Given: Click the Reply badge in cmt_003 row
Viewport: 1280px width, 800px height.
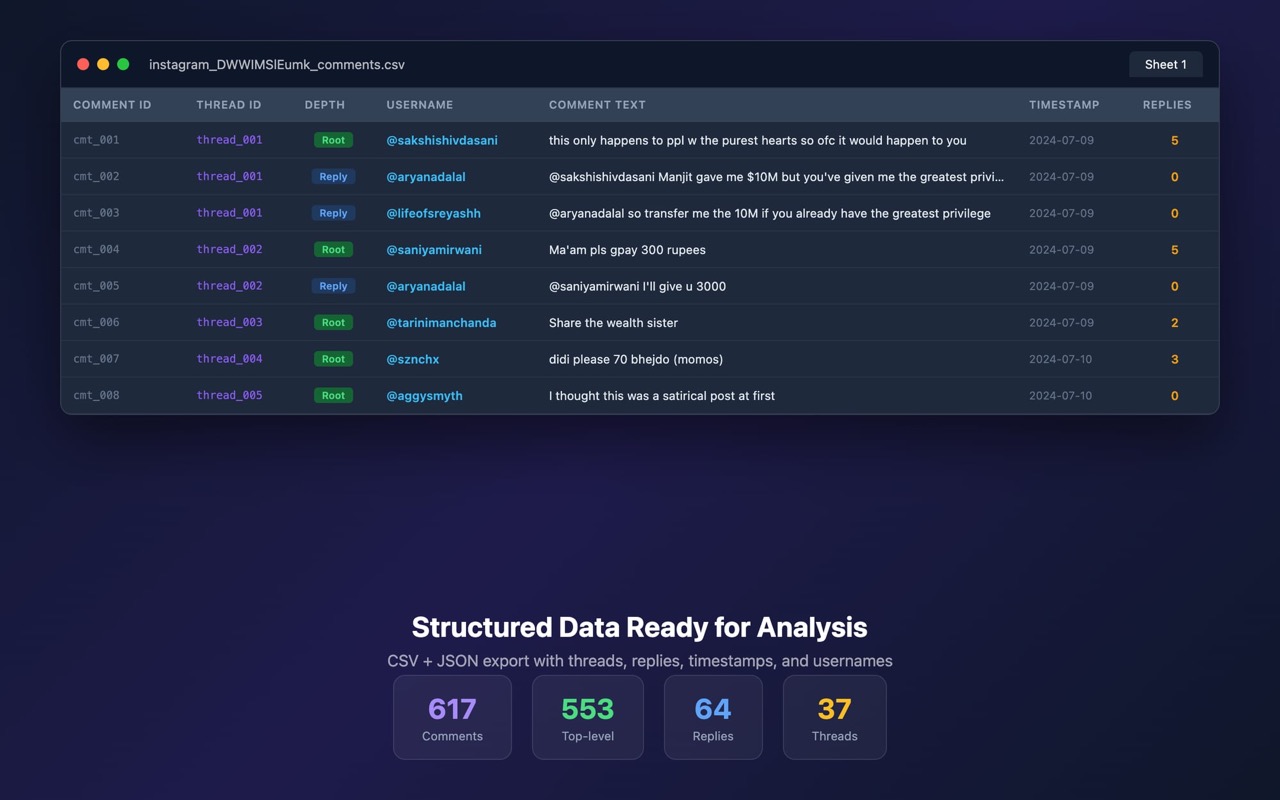Looking at the screenshot, I should (333, 214).
